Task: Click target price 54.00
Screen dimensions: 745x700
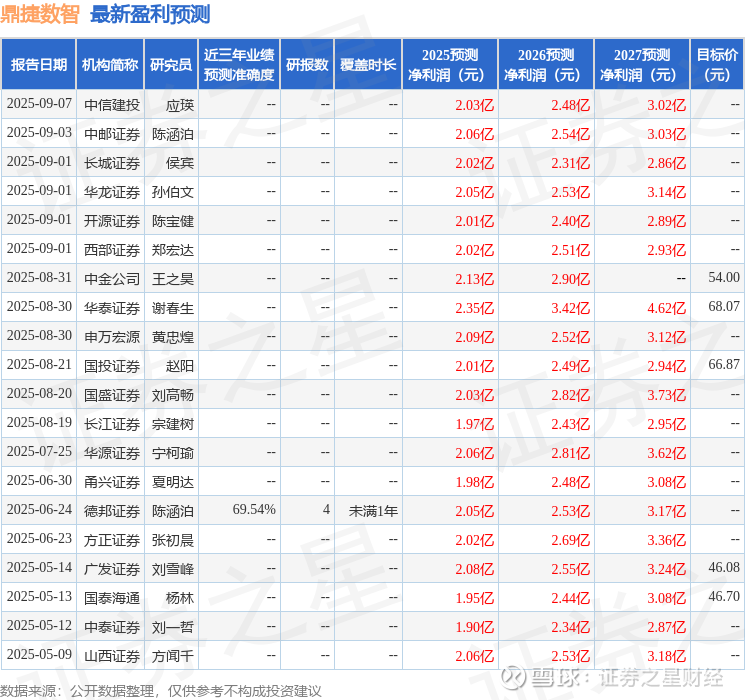Action: [724, 278]
